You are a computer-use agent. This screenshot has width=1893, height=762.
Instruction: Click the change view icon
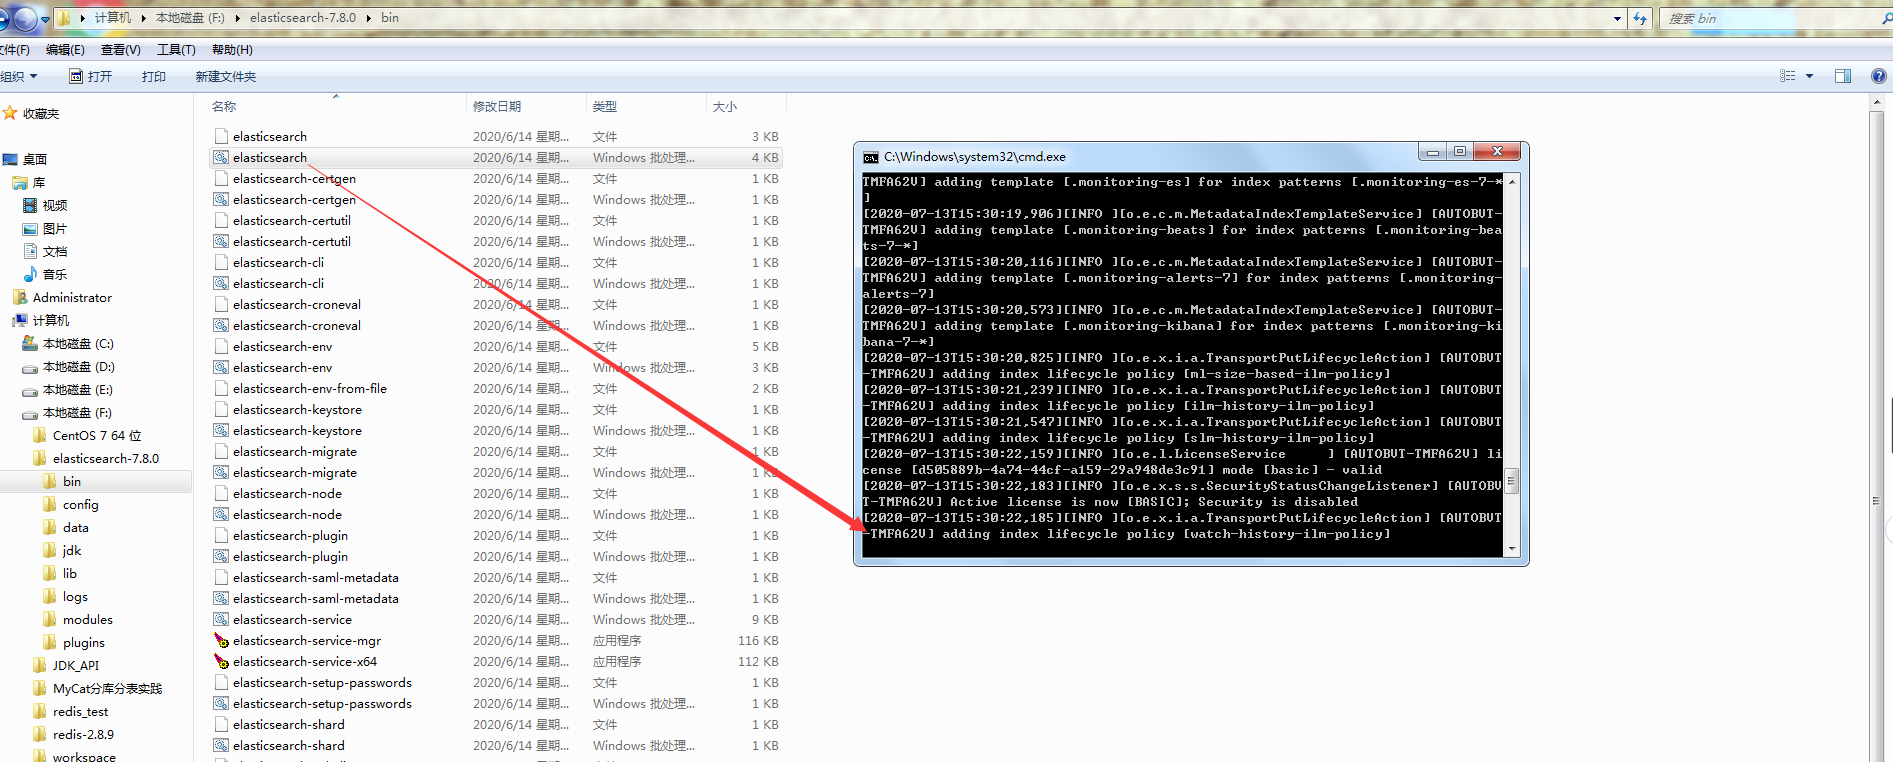pyautogui.click(x=1788, y=76)
